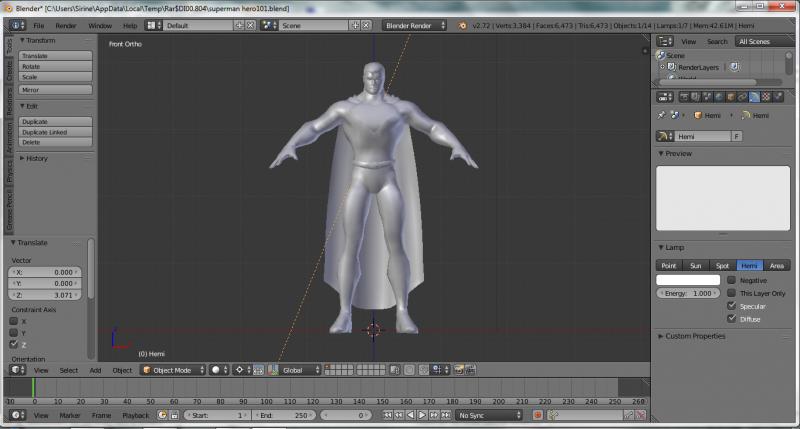The image size is (800, 429).
Task: Enable the Negative lamp checkbox
Action: [x=731, y=280]
